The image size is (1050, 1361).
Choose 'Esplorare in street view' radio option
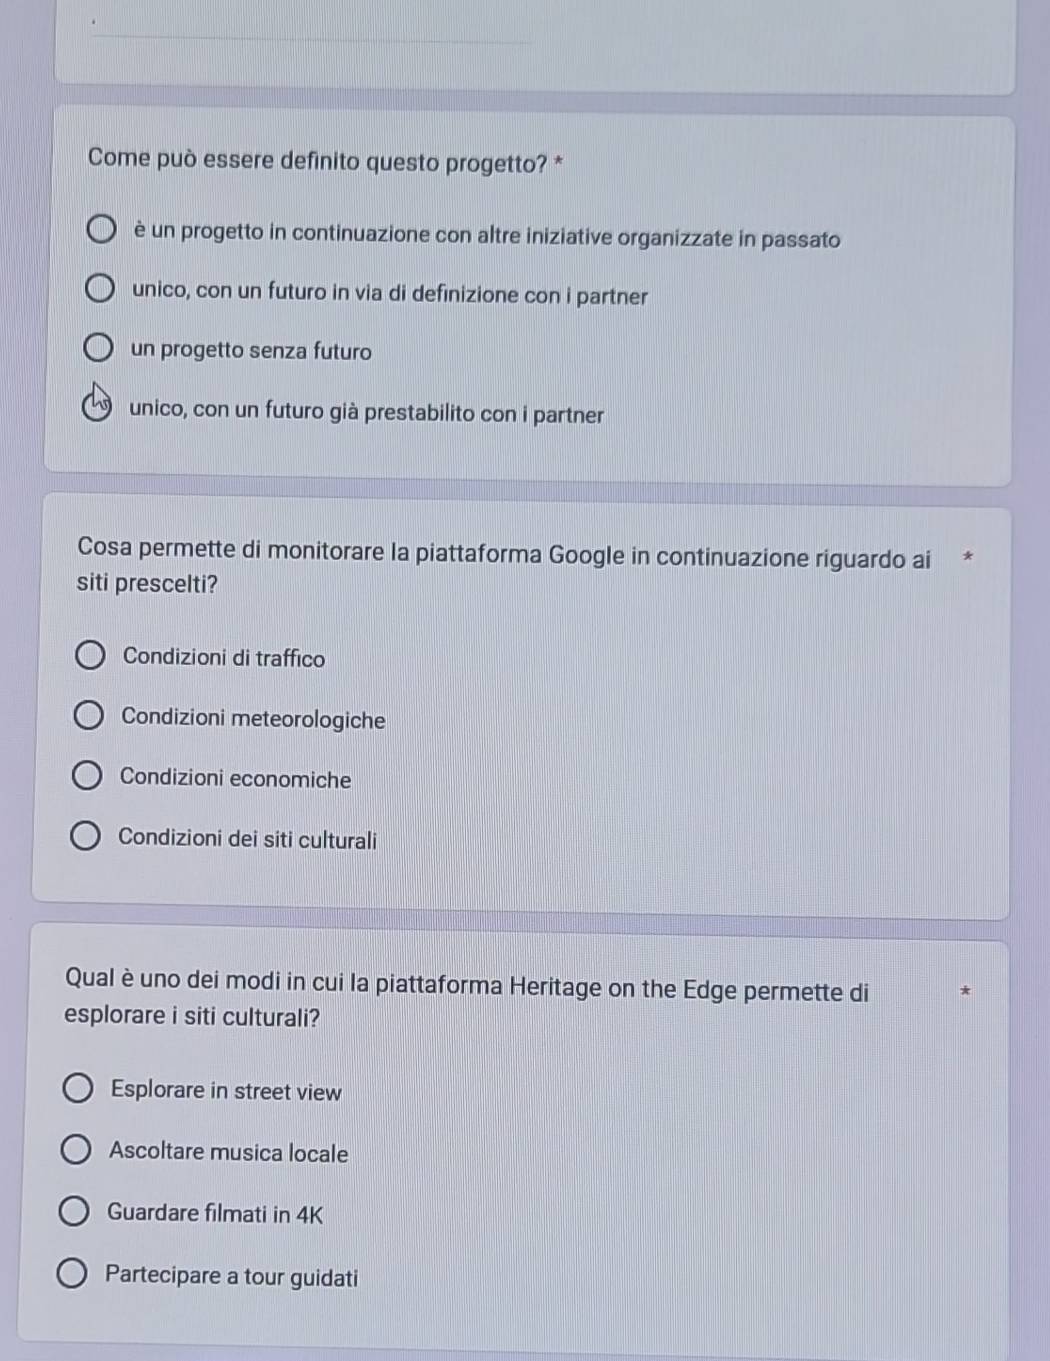78,1089
